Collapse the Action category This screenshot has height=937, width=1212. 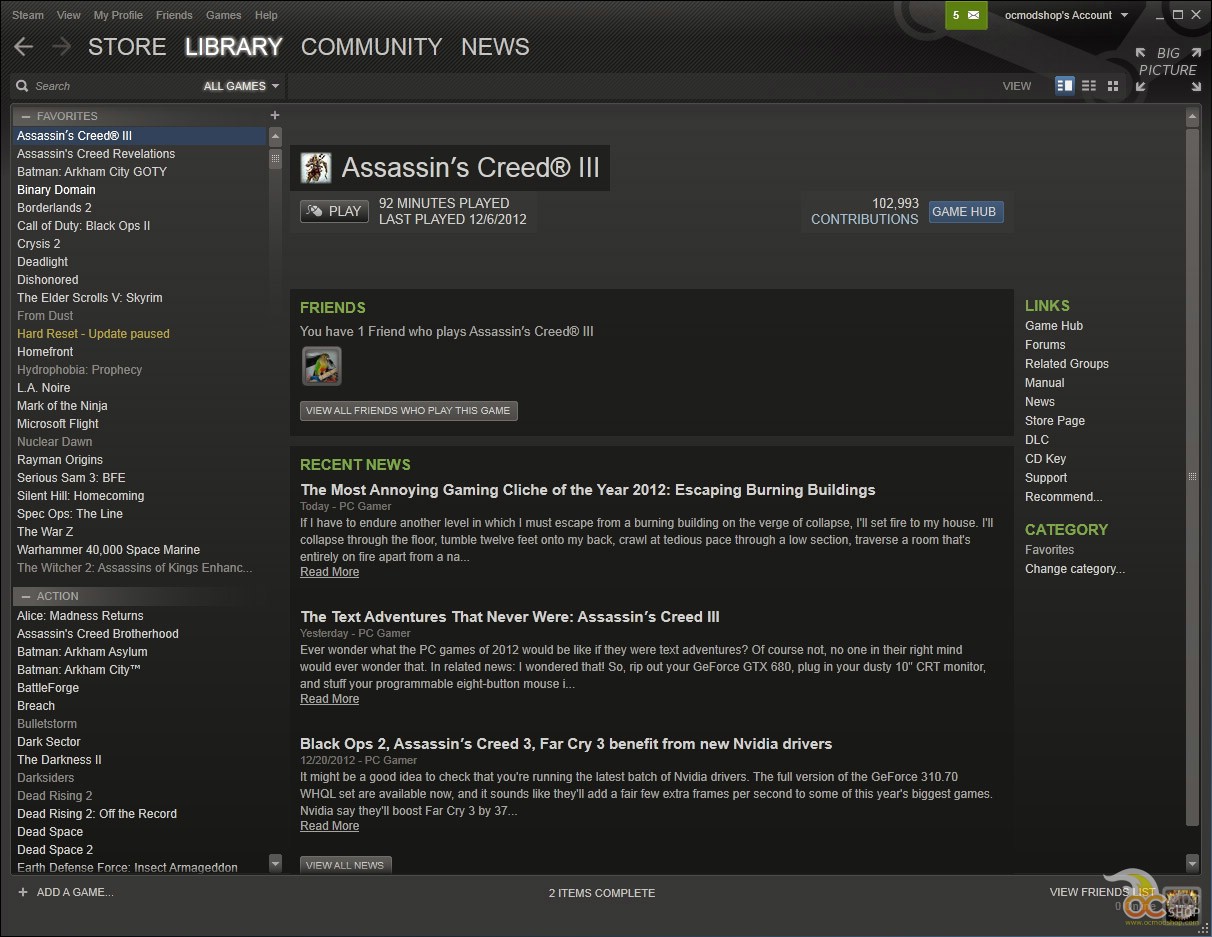pos(26,596)
